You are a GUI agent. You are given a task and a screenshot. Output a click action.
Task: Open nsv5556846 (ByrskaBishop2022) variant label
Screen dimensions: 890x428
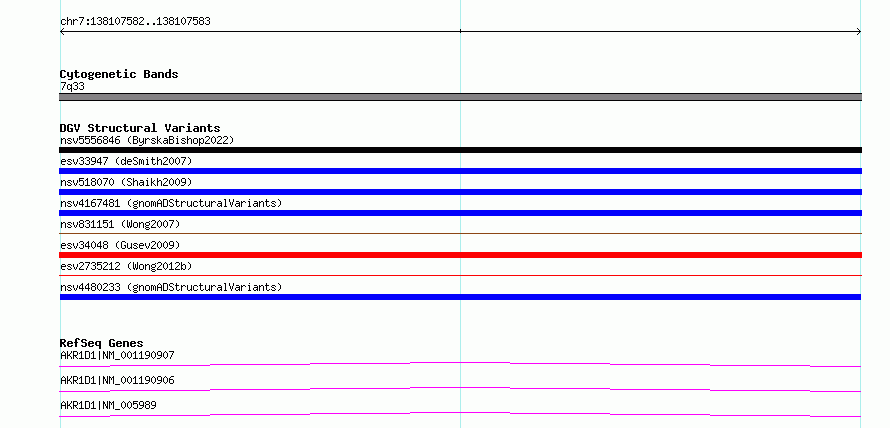(147, 140)
